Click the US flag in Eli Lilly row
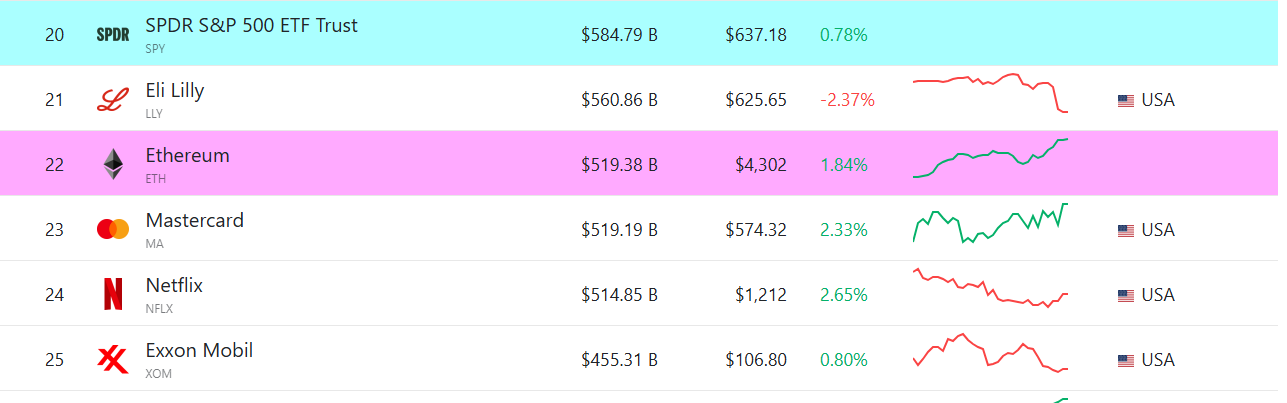 click(1126, 101)
